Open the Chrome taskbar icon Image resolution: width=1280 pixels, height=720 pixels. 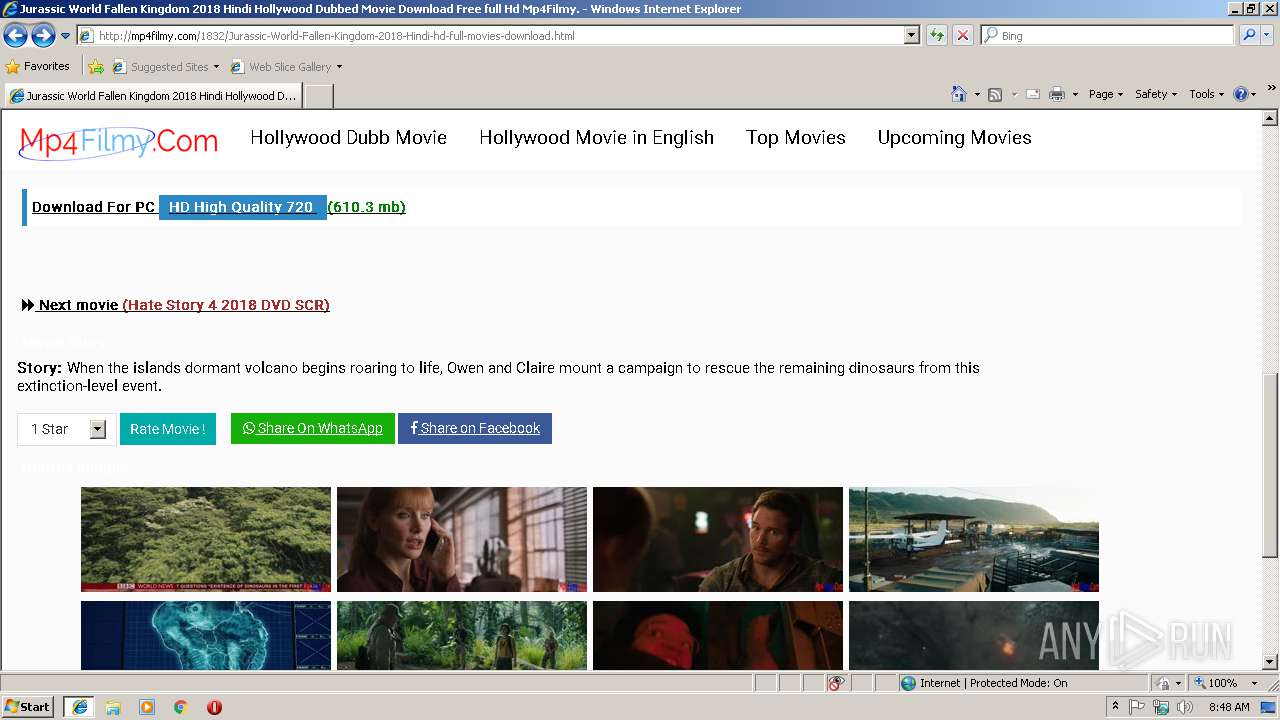tap(180, 707)
